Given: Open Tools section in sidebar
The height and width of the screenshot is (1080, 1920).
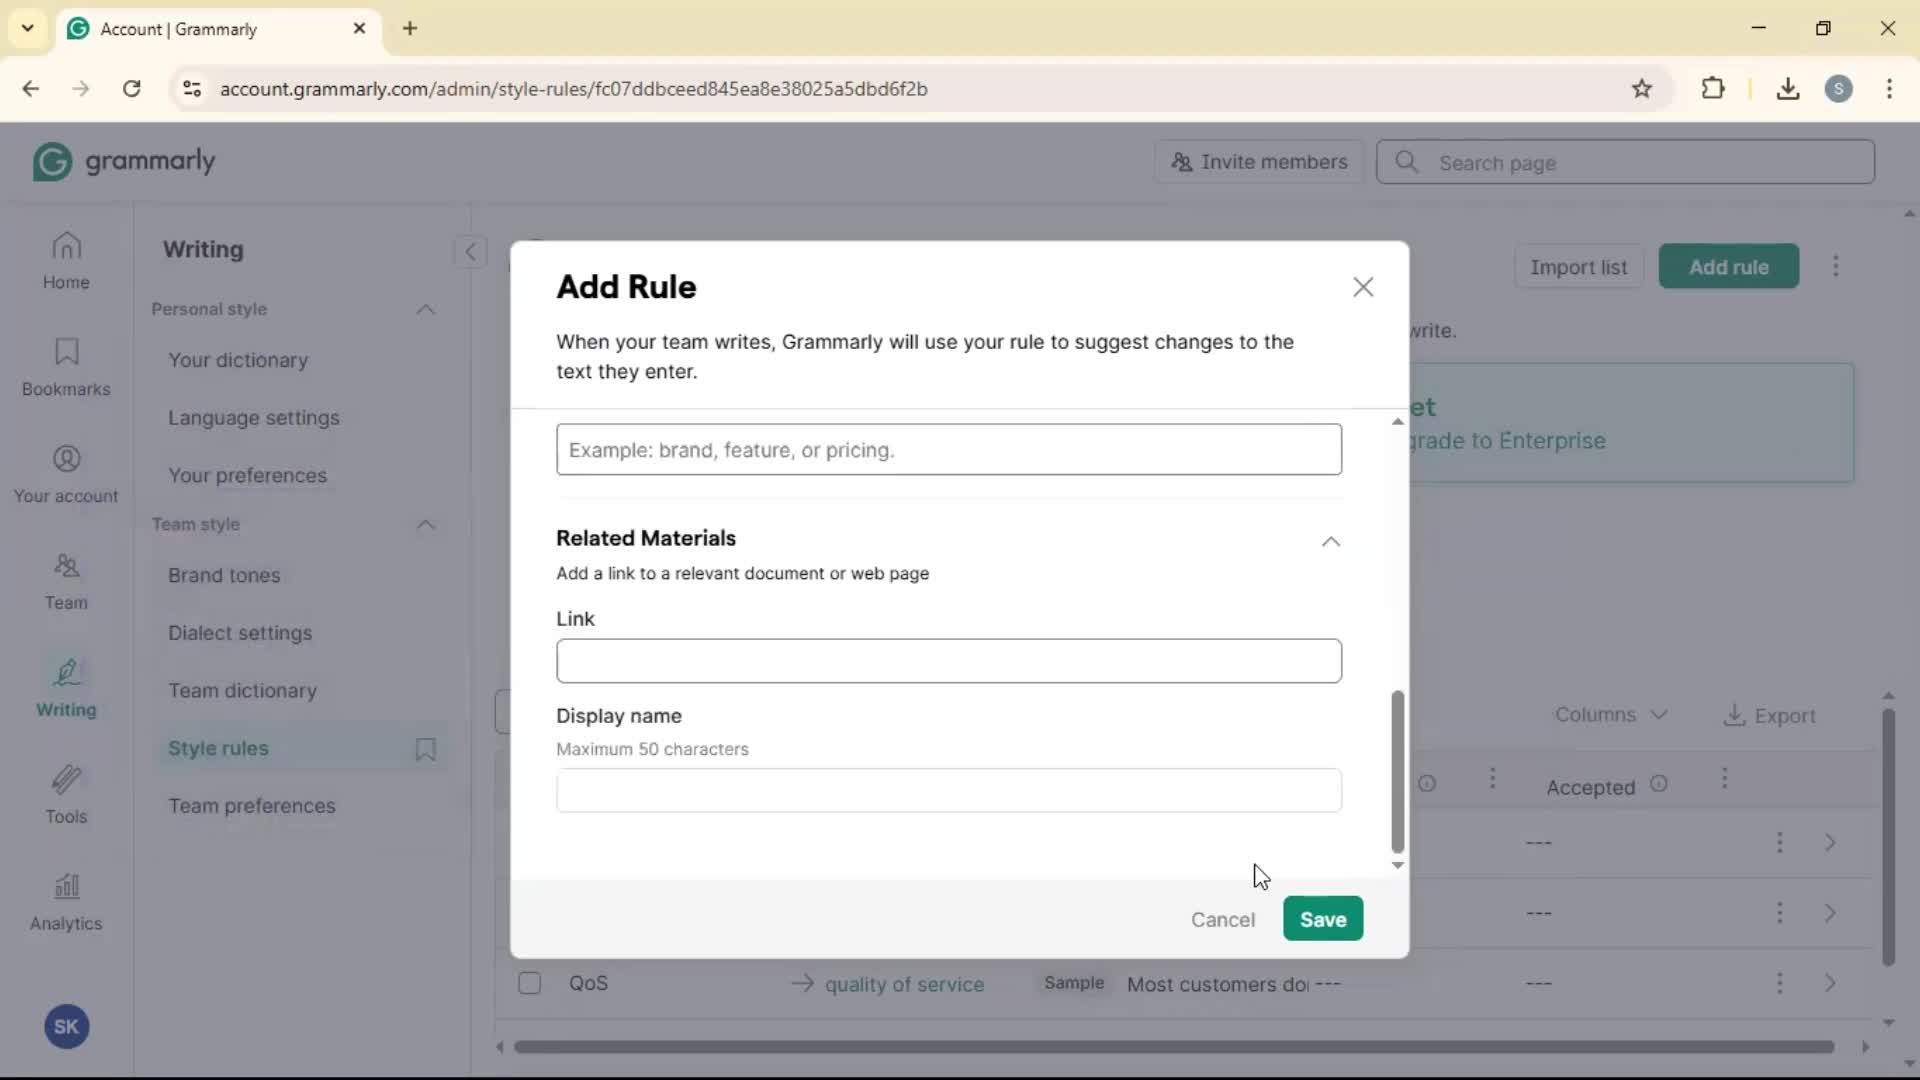Looking at the screenshot, I should click(x=66, y=794).
